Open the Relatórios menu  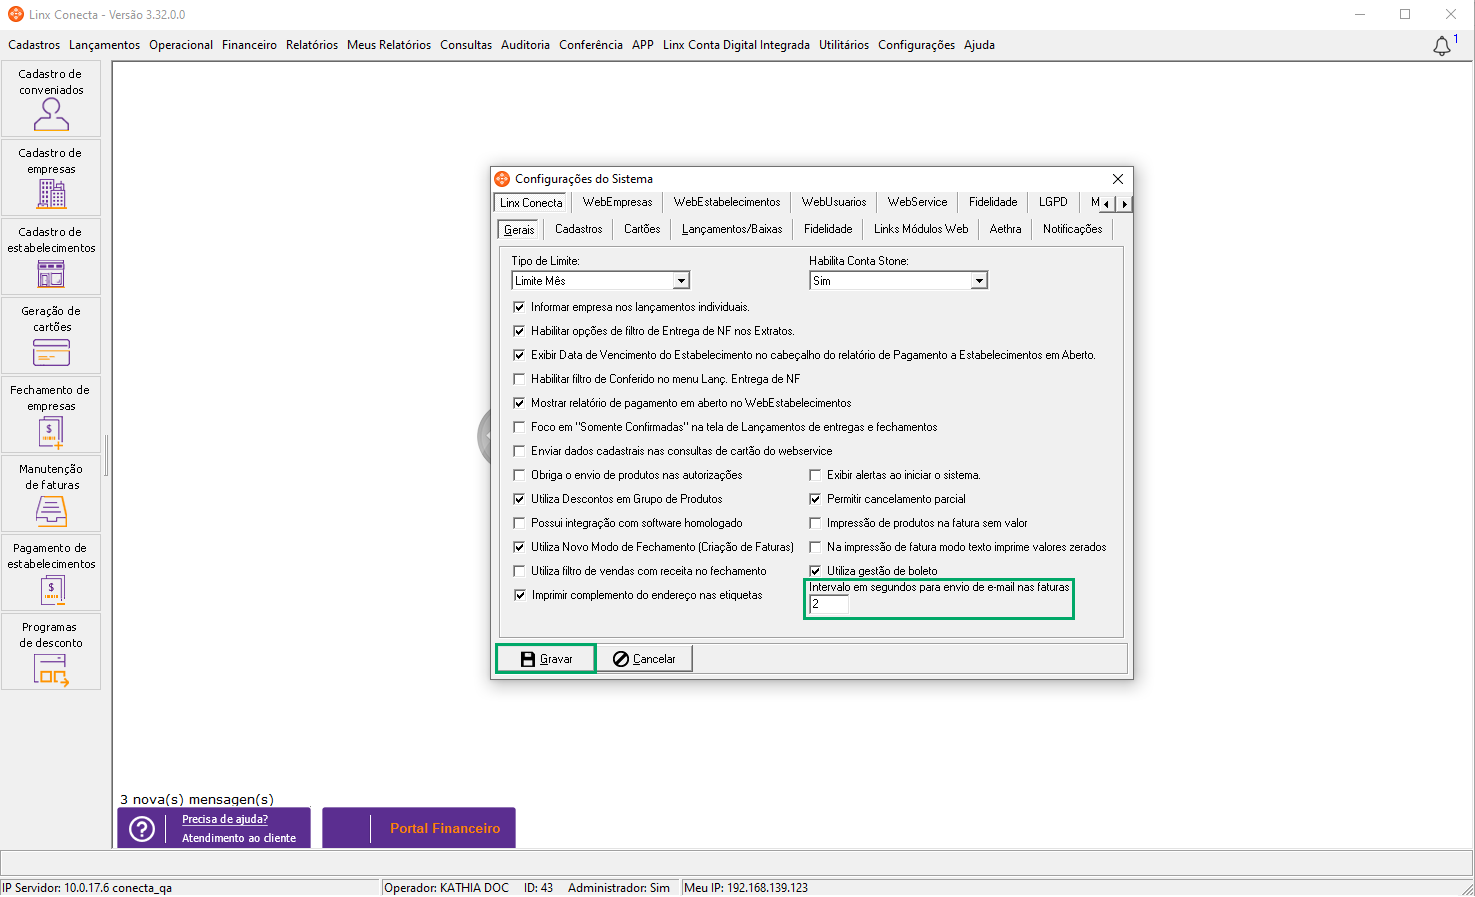coord(312,45)
